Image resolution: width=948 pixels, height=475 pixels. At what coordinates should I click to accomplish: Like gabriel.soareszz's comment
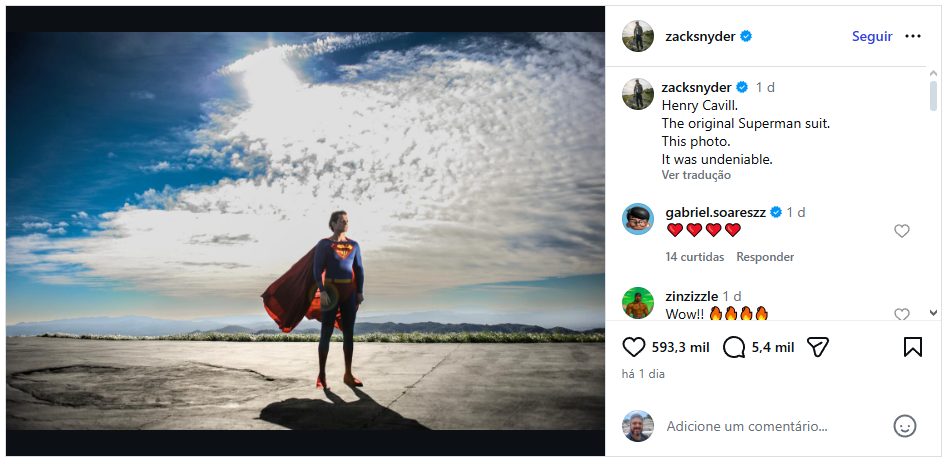901,231
